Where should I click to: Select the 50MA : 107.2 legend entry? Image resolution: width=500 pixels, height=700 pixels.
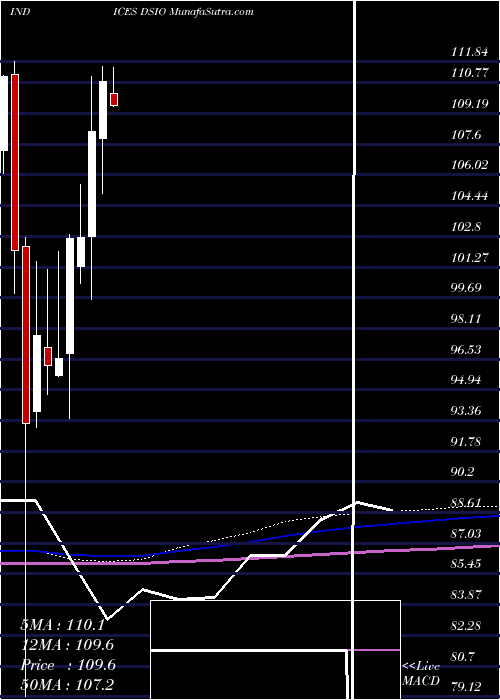(67, 685)
